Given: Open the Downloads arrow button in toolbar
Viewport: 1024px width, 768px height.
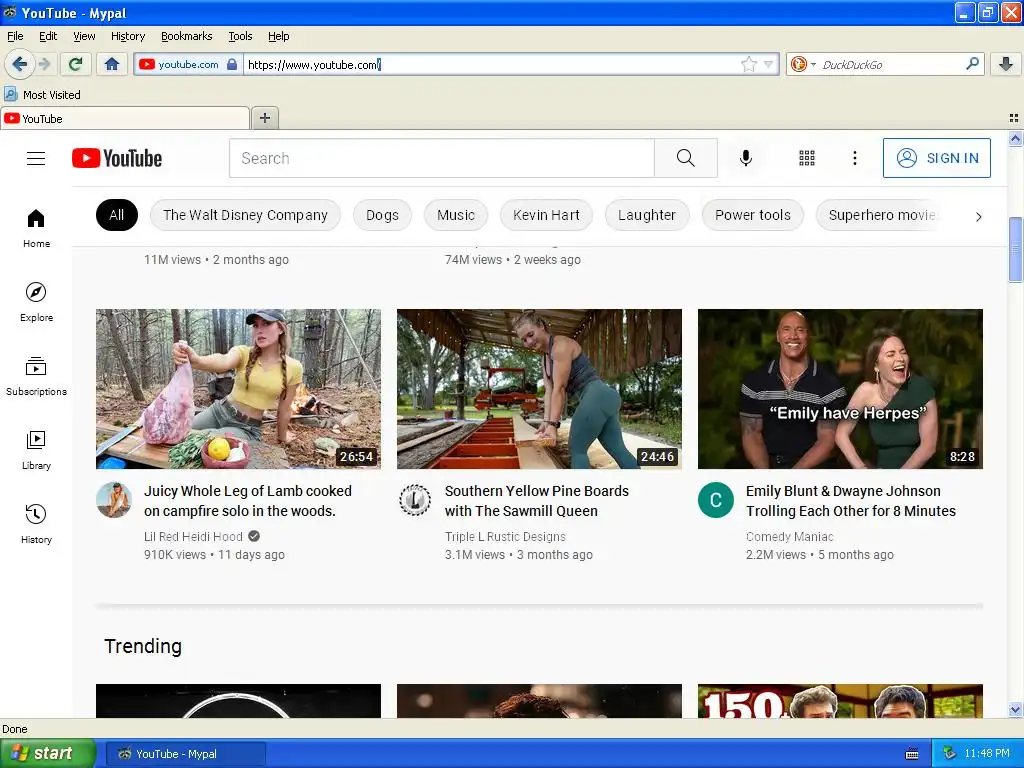Looking at the screenshot, I should (1006, 64).
